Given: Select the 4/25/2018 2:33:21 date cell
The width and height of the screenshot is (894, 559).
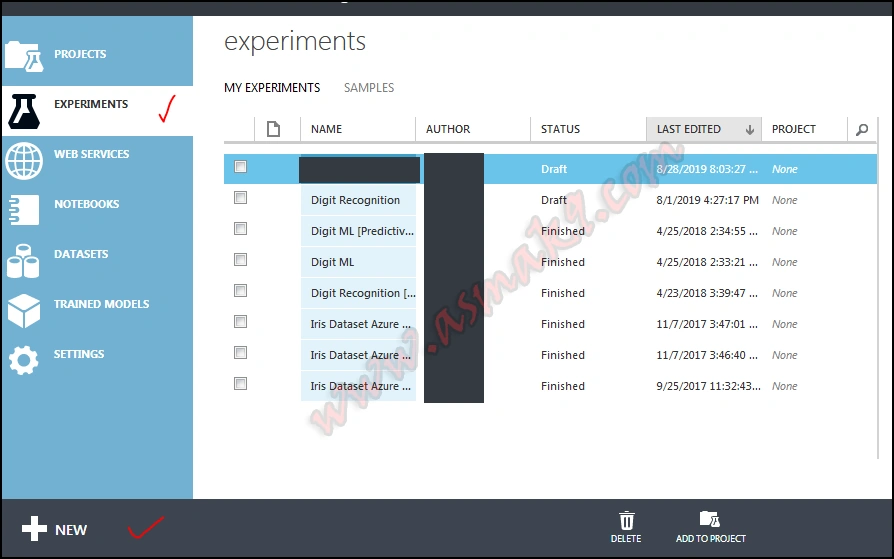Looking at the screenshot, I should [707, 262].
